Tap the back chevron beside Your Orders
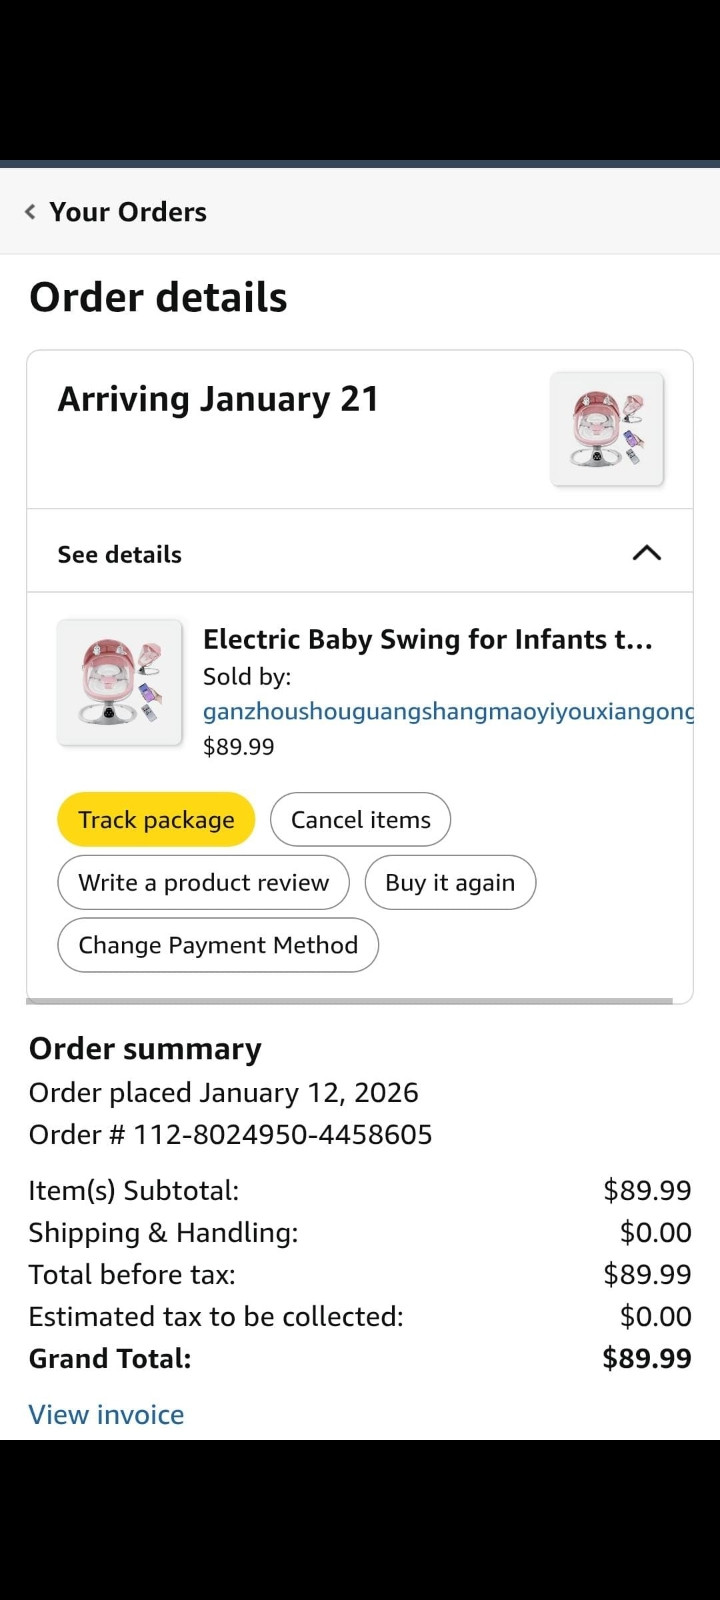The width and height of the screenshot is (720, 1600). pyautogui.click(x=30, y=212)
